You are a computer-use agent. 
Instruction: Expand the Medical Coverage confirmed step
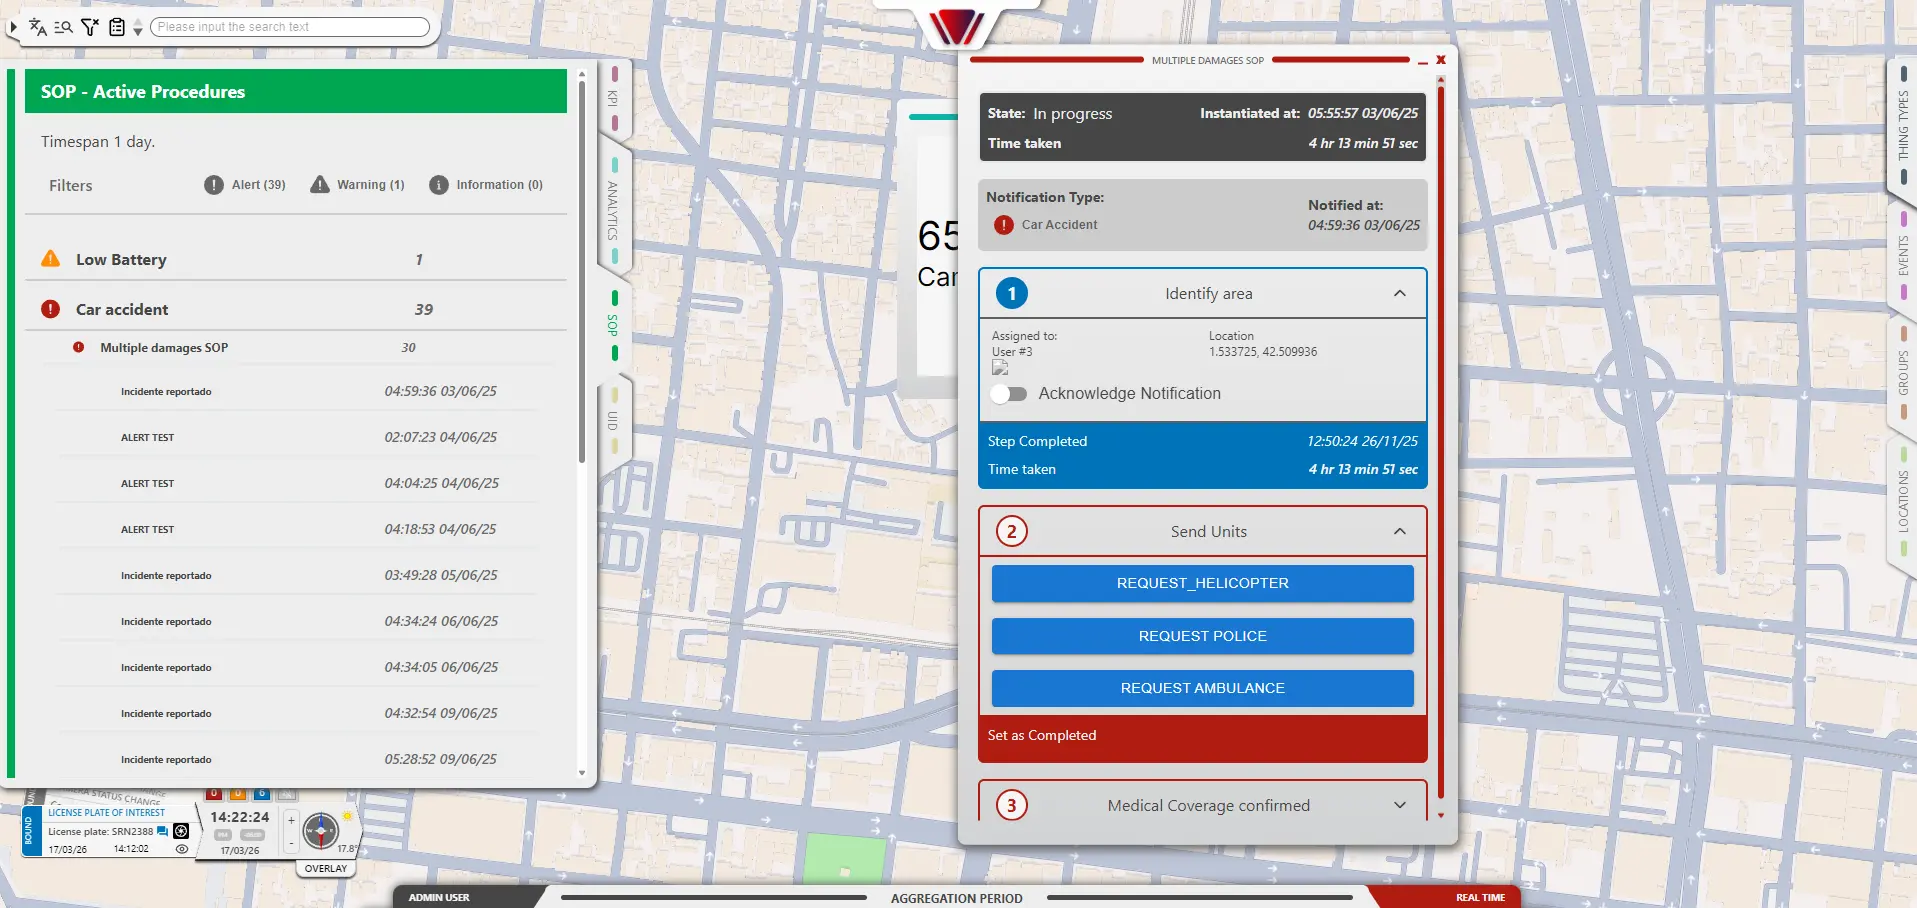(1399, 806)
